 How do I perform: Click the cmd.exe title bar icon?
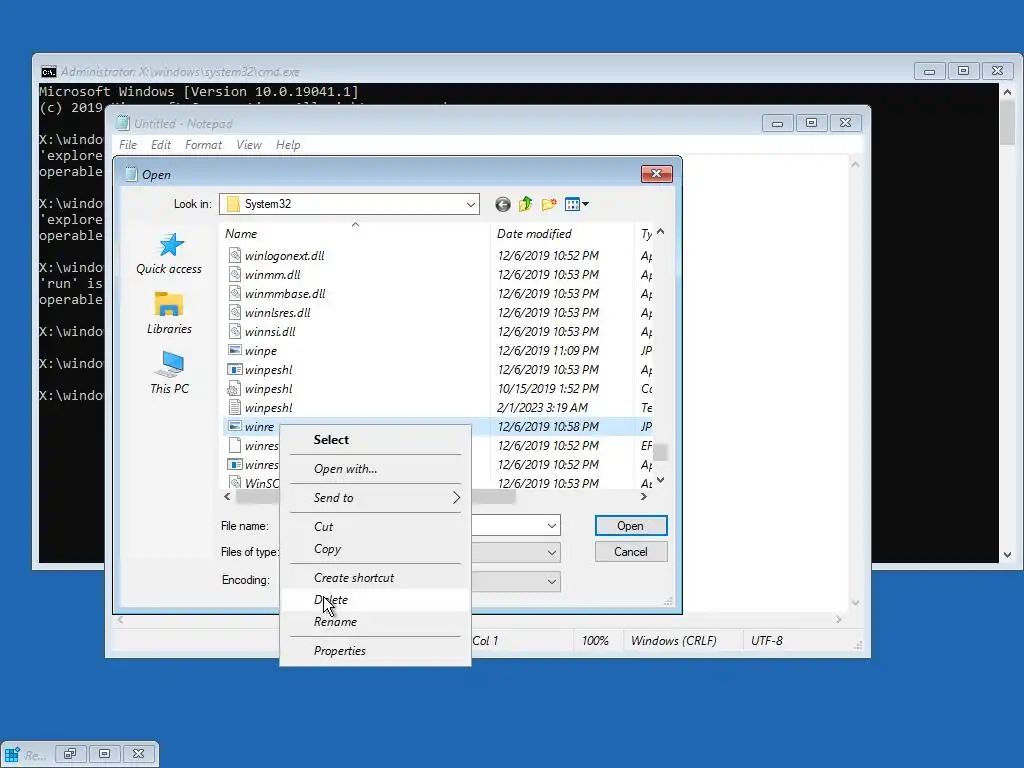pos(49,72)
